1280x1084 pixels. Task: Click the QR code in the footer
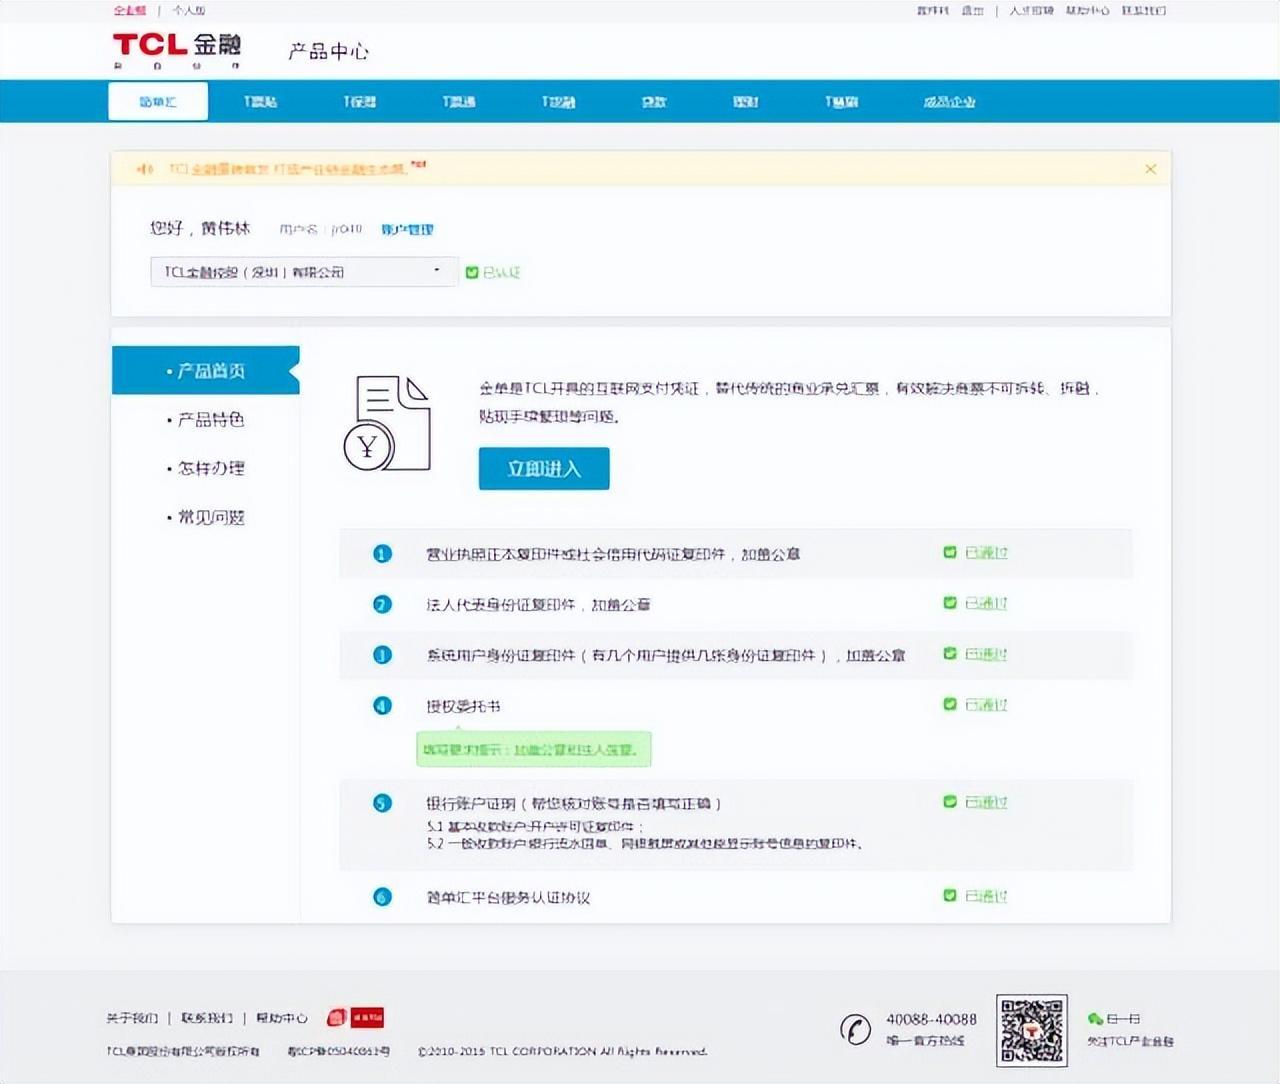coord(1032,1030)
